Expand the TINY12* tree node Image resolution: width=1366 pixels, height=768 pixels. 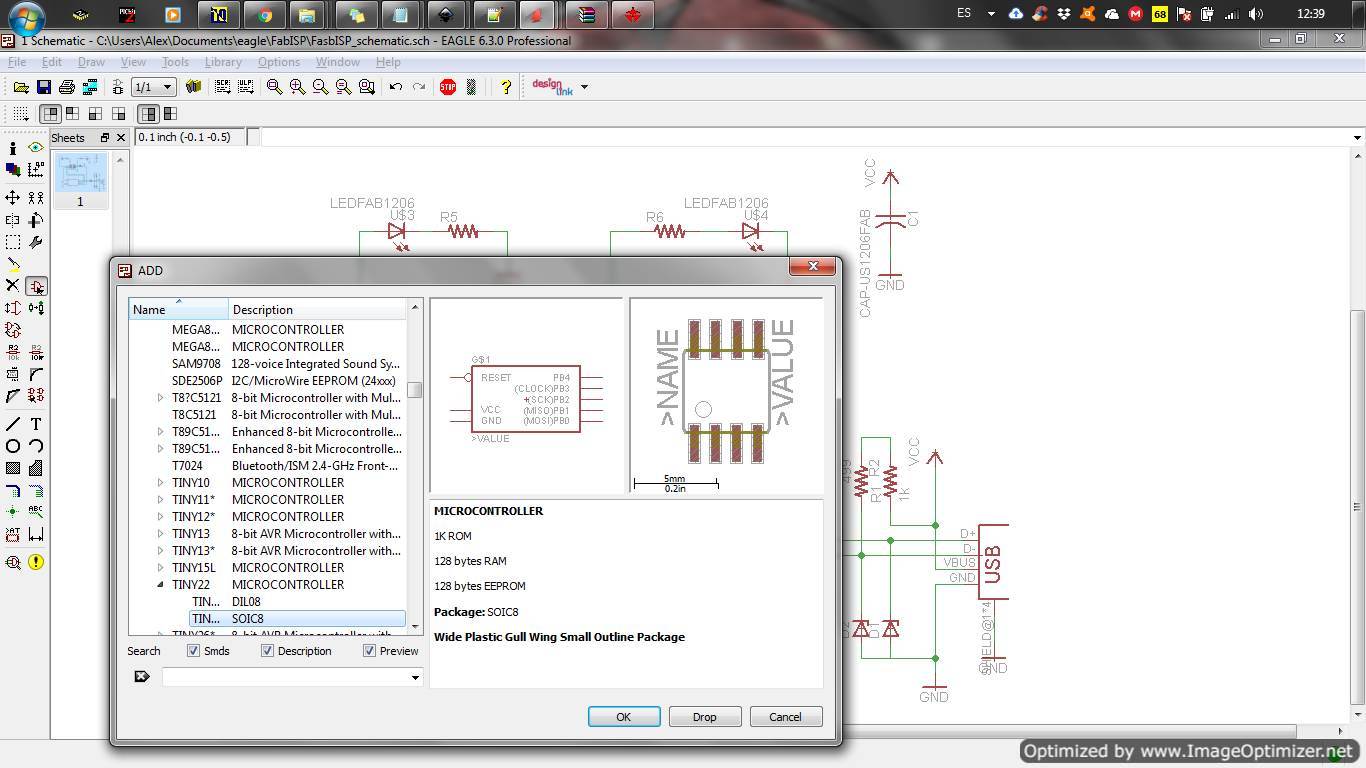[160, 516]
